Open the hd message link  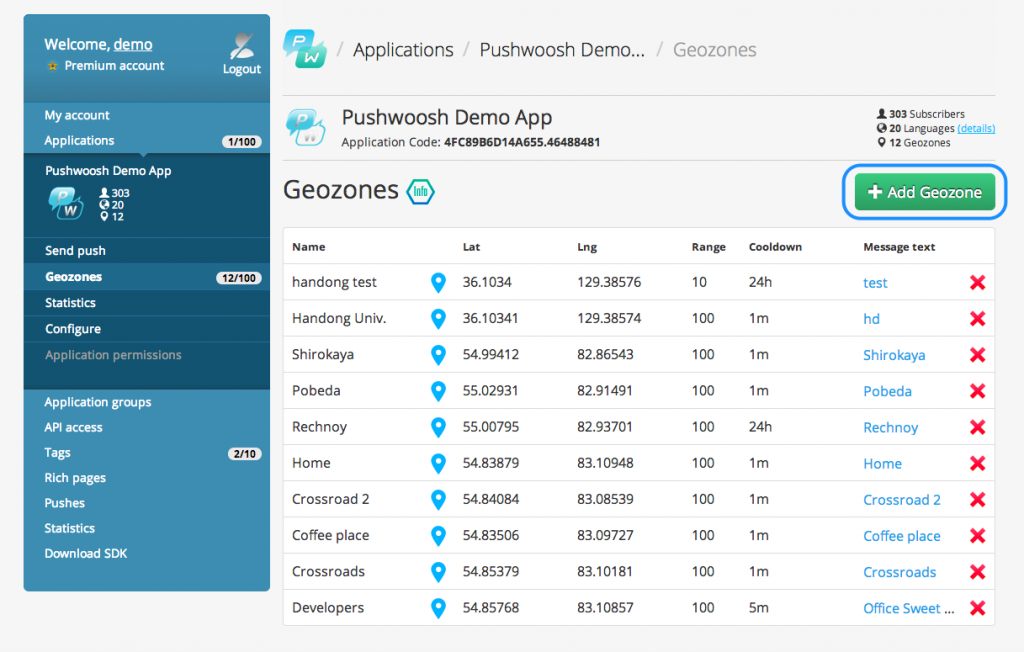click(871, 319)
